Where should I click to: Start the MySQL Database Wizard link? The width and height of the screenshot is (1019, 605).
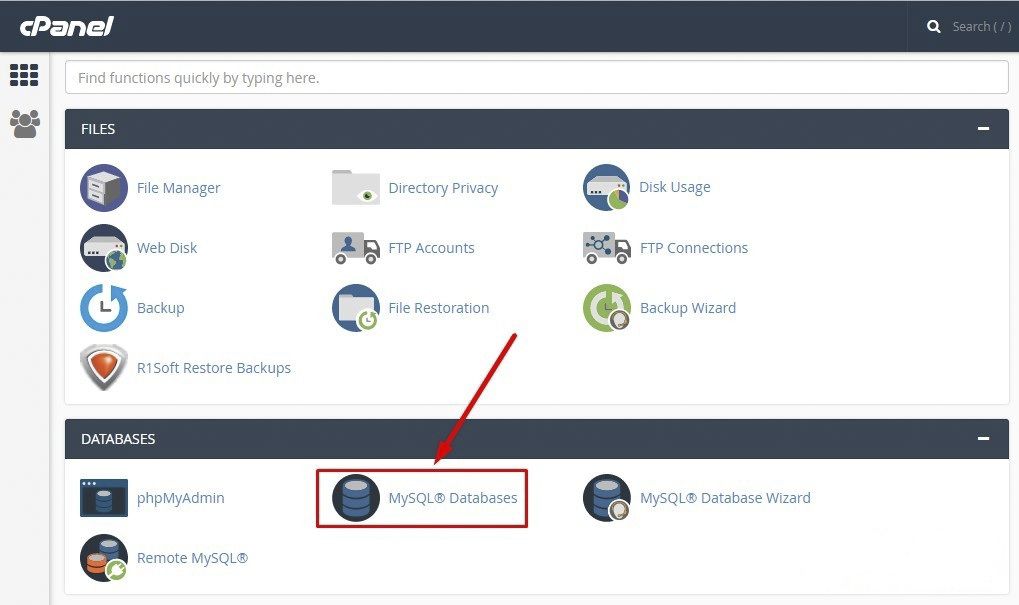(725, 498)
